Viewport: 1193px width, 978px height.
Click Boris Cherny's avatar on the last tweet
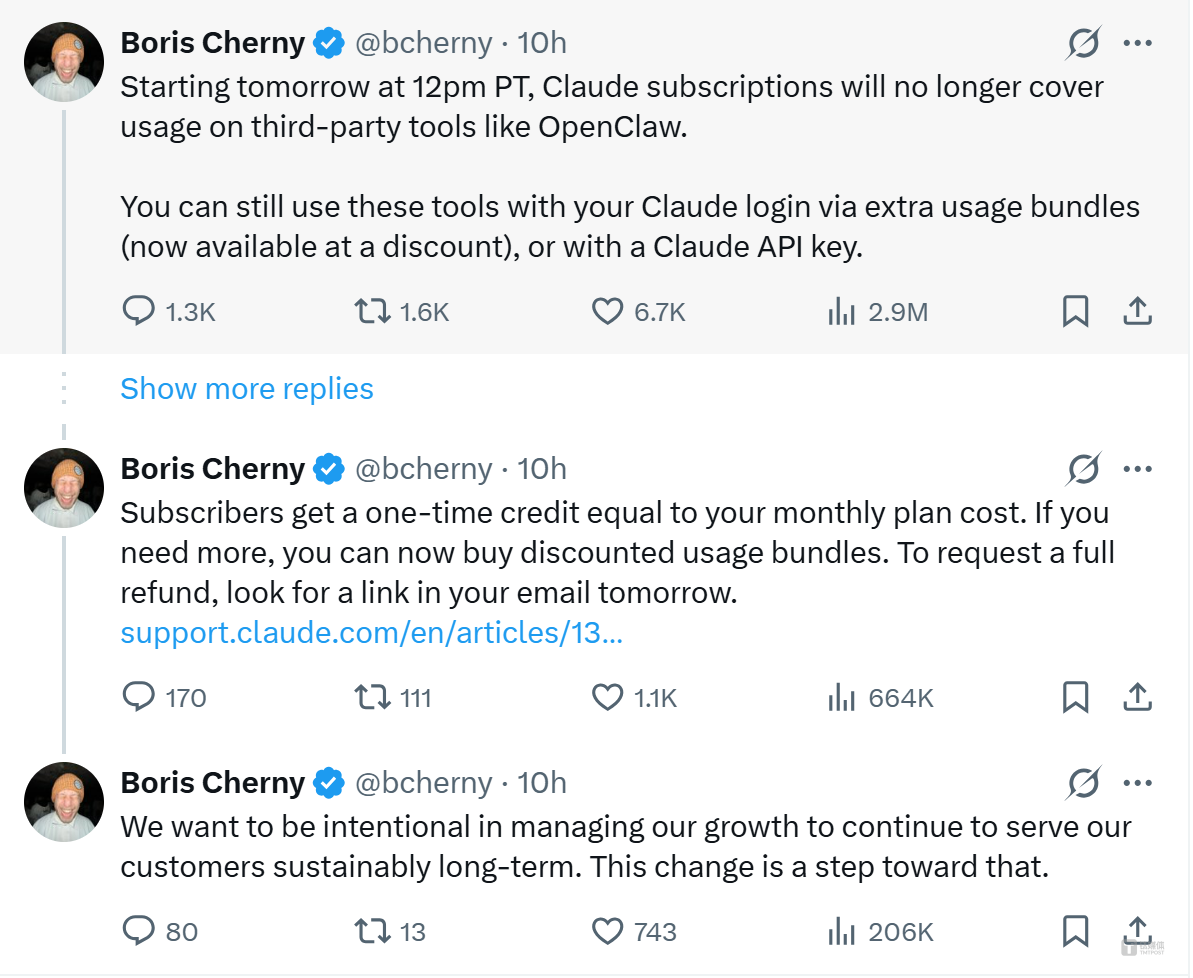64,802
